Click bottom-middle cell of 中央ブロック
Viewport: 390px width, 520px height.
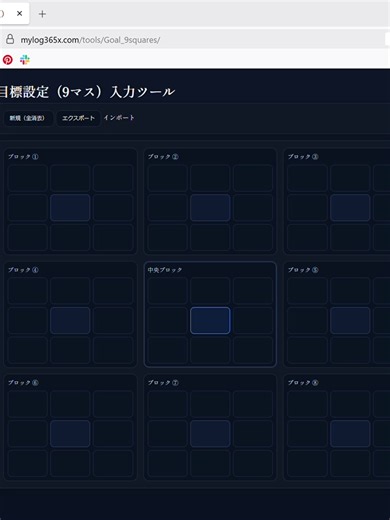[210, 350]
